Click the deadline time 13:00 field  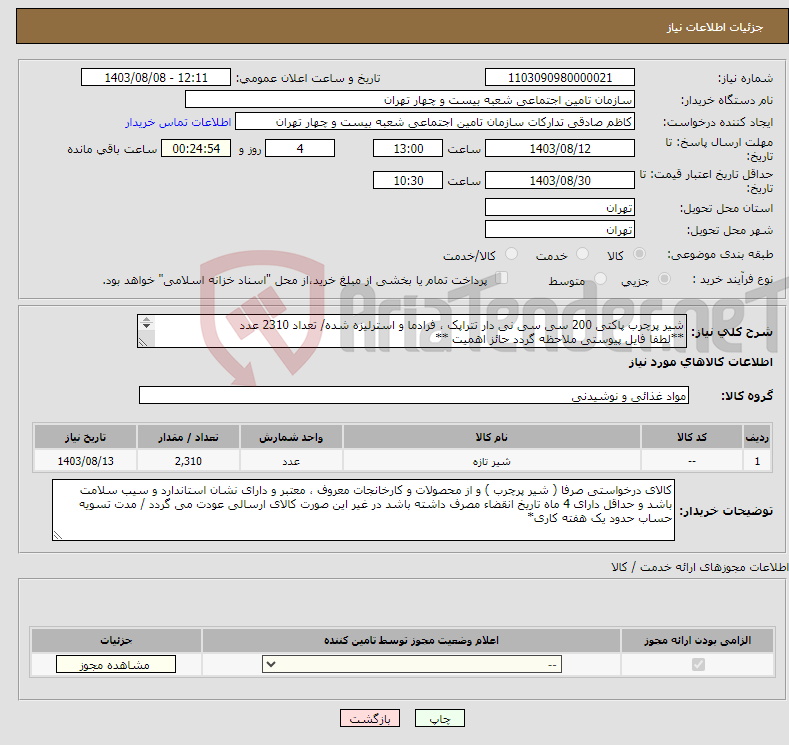tap(408, 148)
